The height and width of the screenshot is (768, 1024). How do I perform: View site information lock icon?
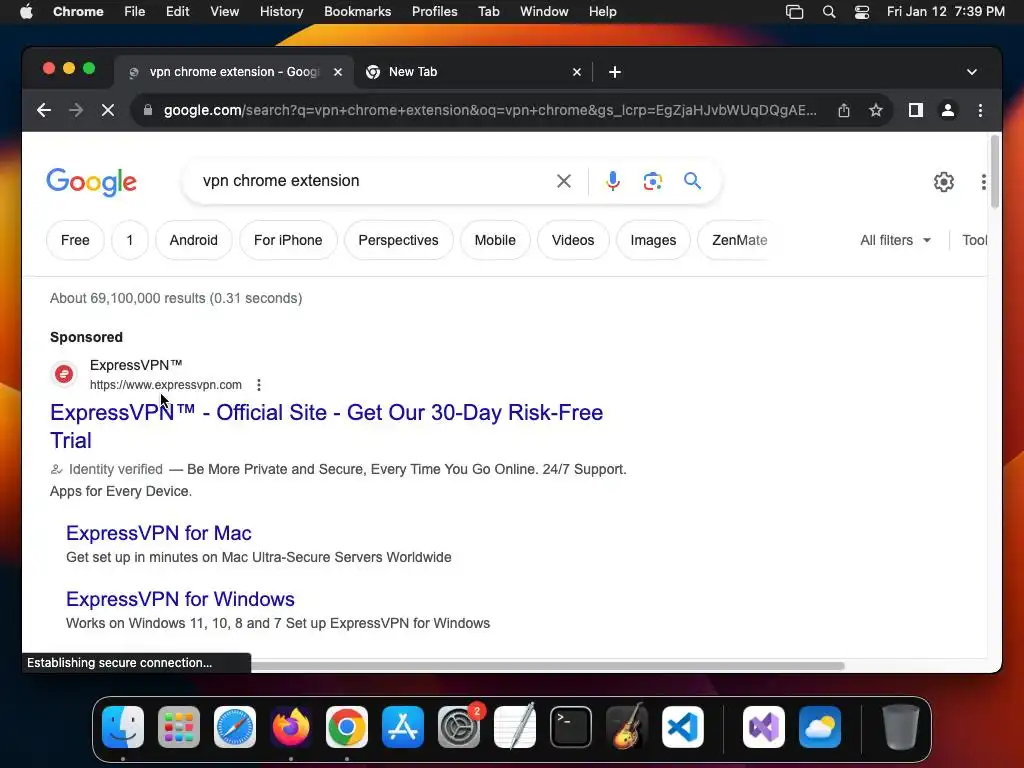click(x=148, y=110)
